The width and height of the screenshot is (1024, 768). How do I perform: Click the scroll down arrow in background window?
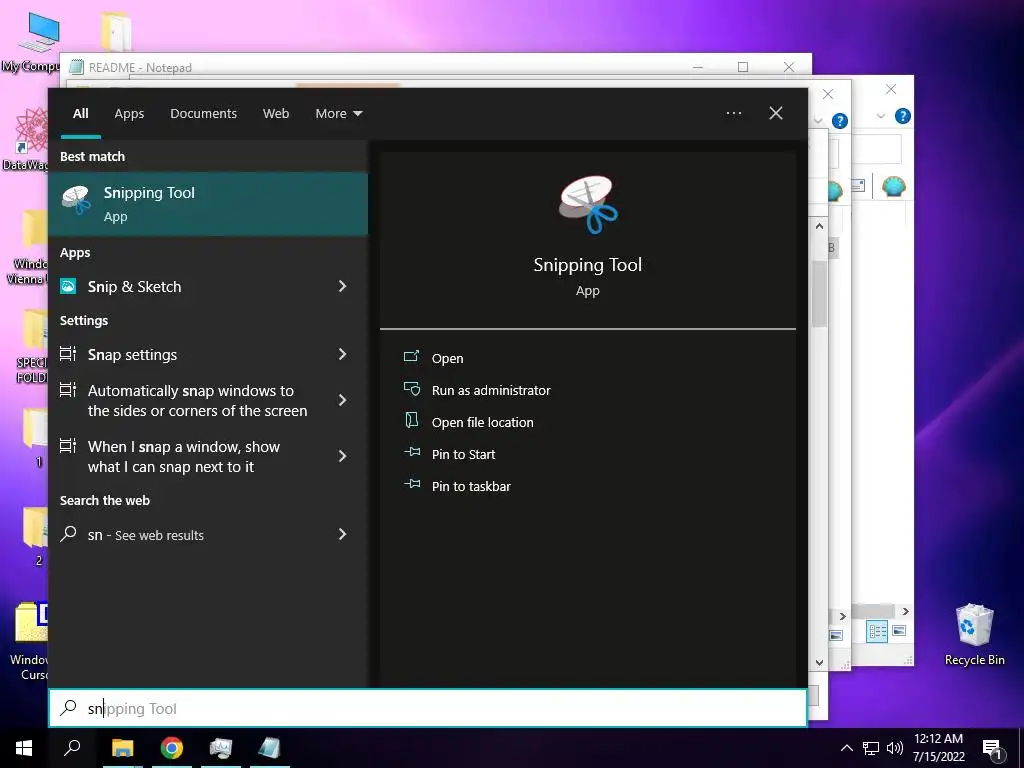tap(820, 662)
